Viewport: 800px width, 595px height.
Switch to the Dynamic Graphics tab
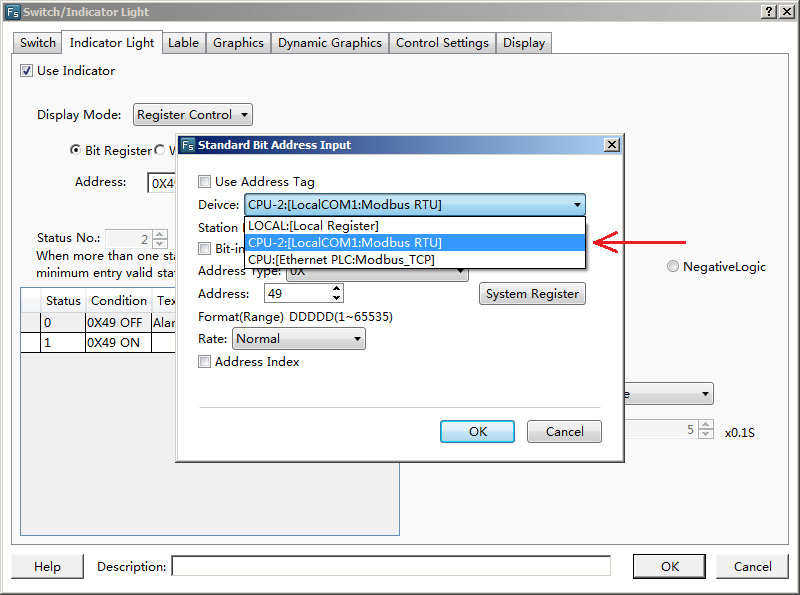(x=329, y=43)
